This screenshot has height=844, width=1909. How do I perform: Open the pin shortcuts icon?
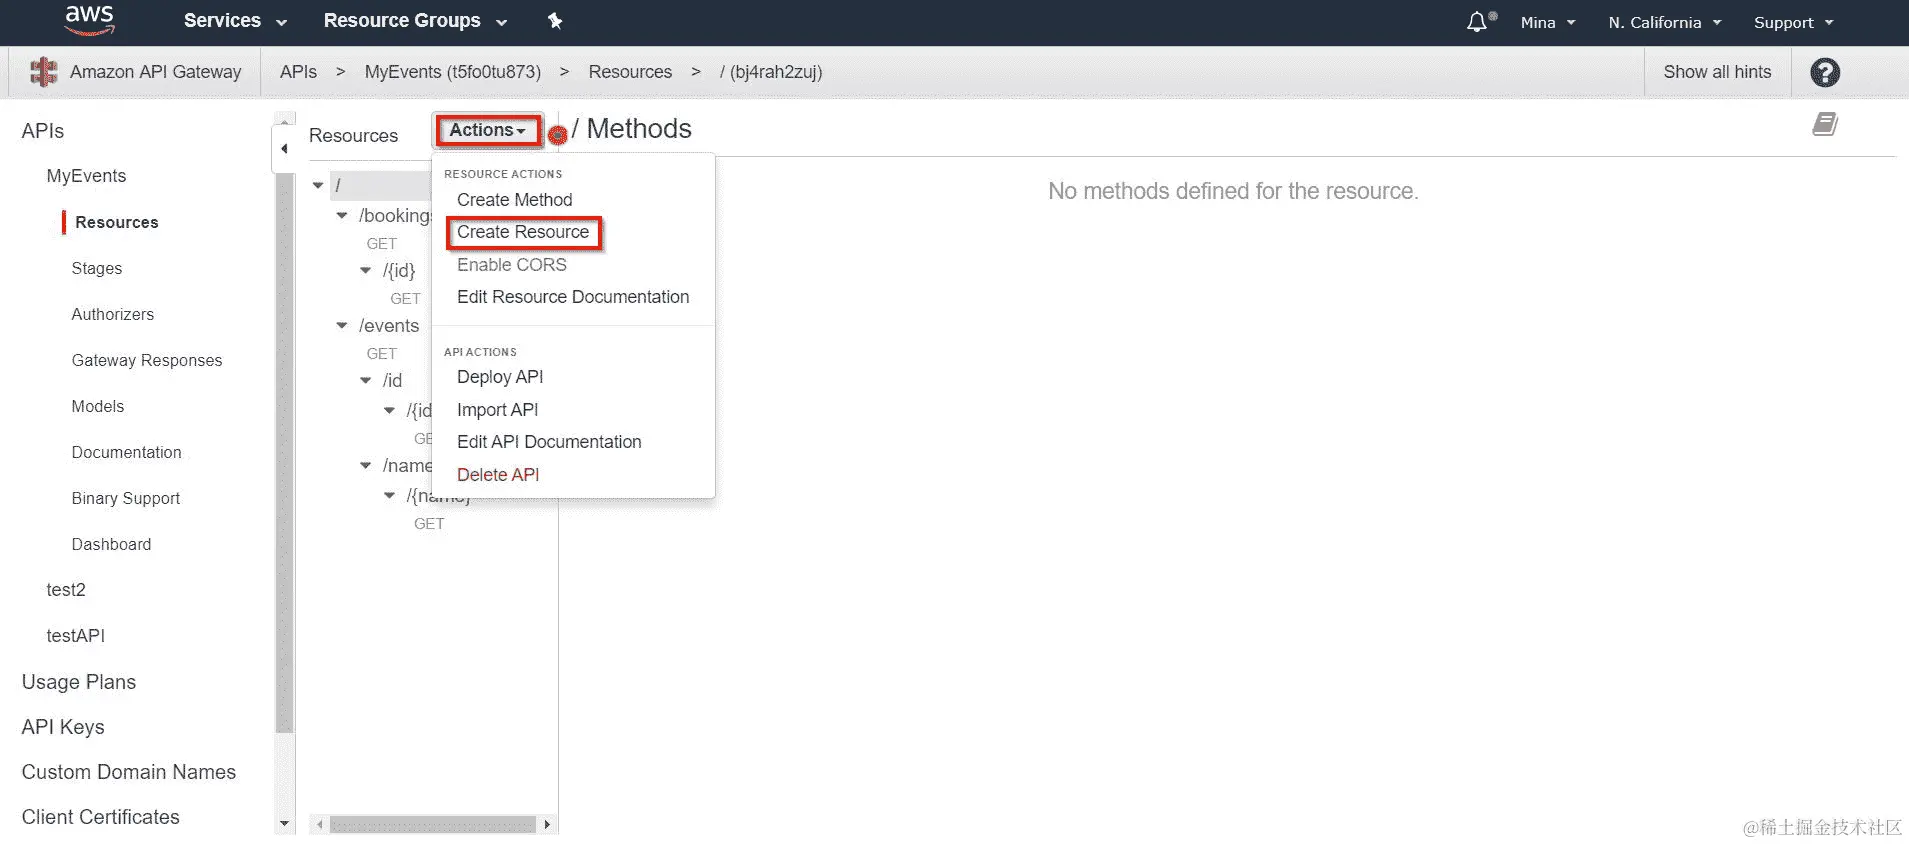(555, 21)
